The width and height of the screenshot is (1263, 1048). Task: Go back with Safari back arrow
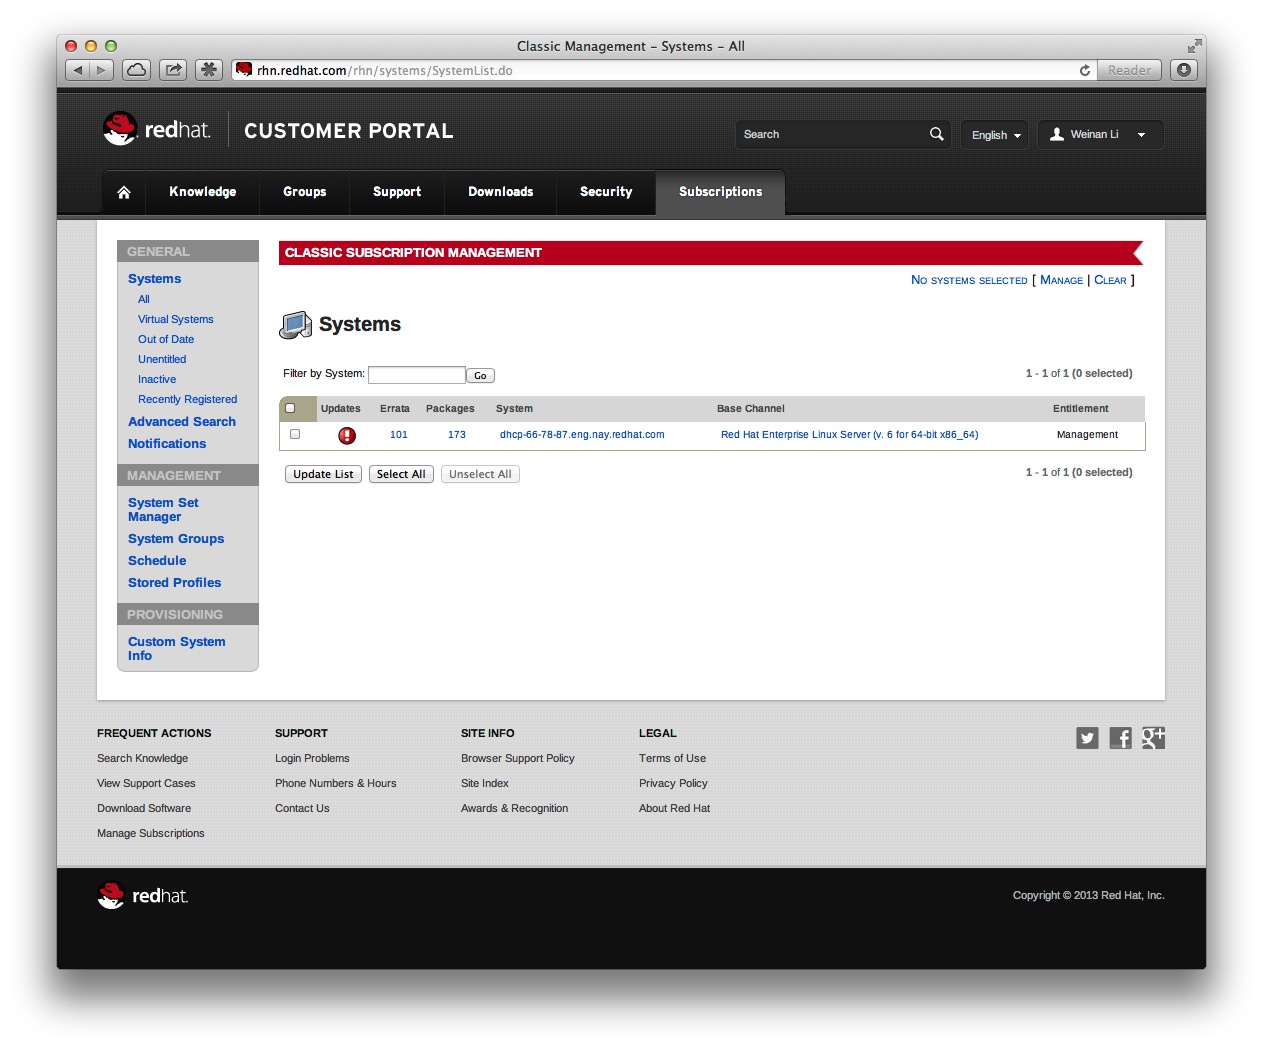[x=77, y=70]
